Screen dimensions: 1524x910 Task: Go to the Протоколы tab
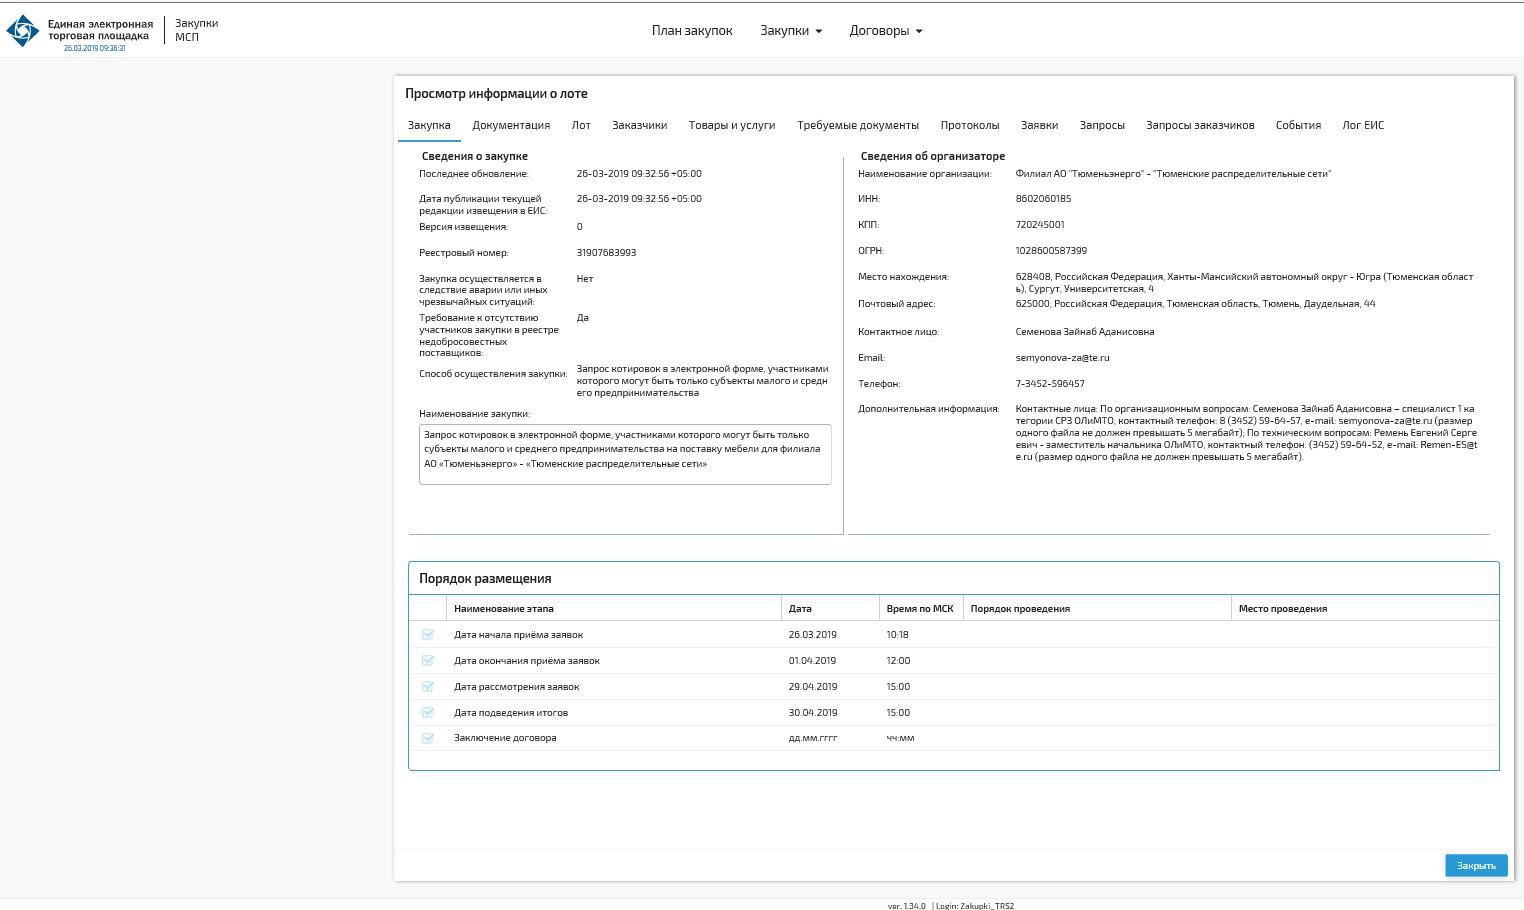pyautogui.click(x=969, y=126)
